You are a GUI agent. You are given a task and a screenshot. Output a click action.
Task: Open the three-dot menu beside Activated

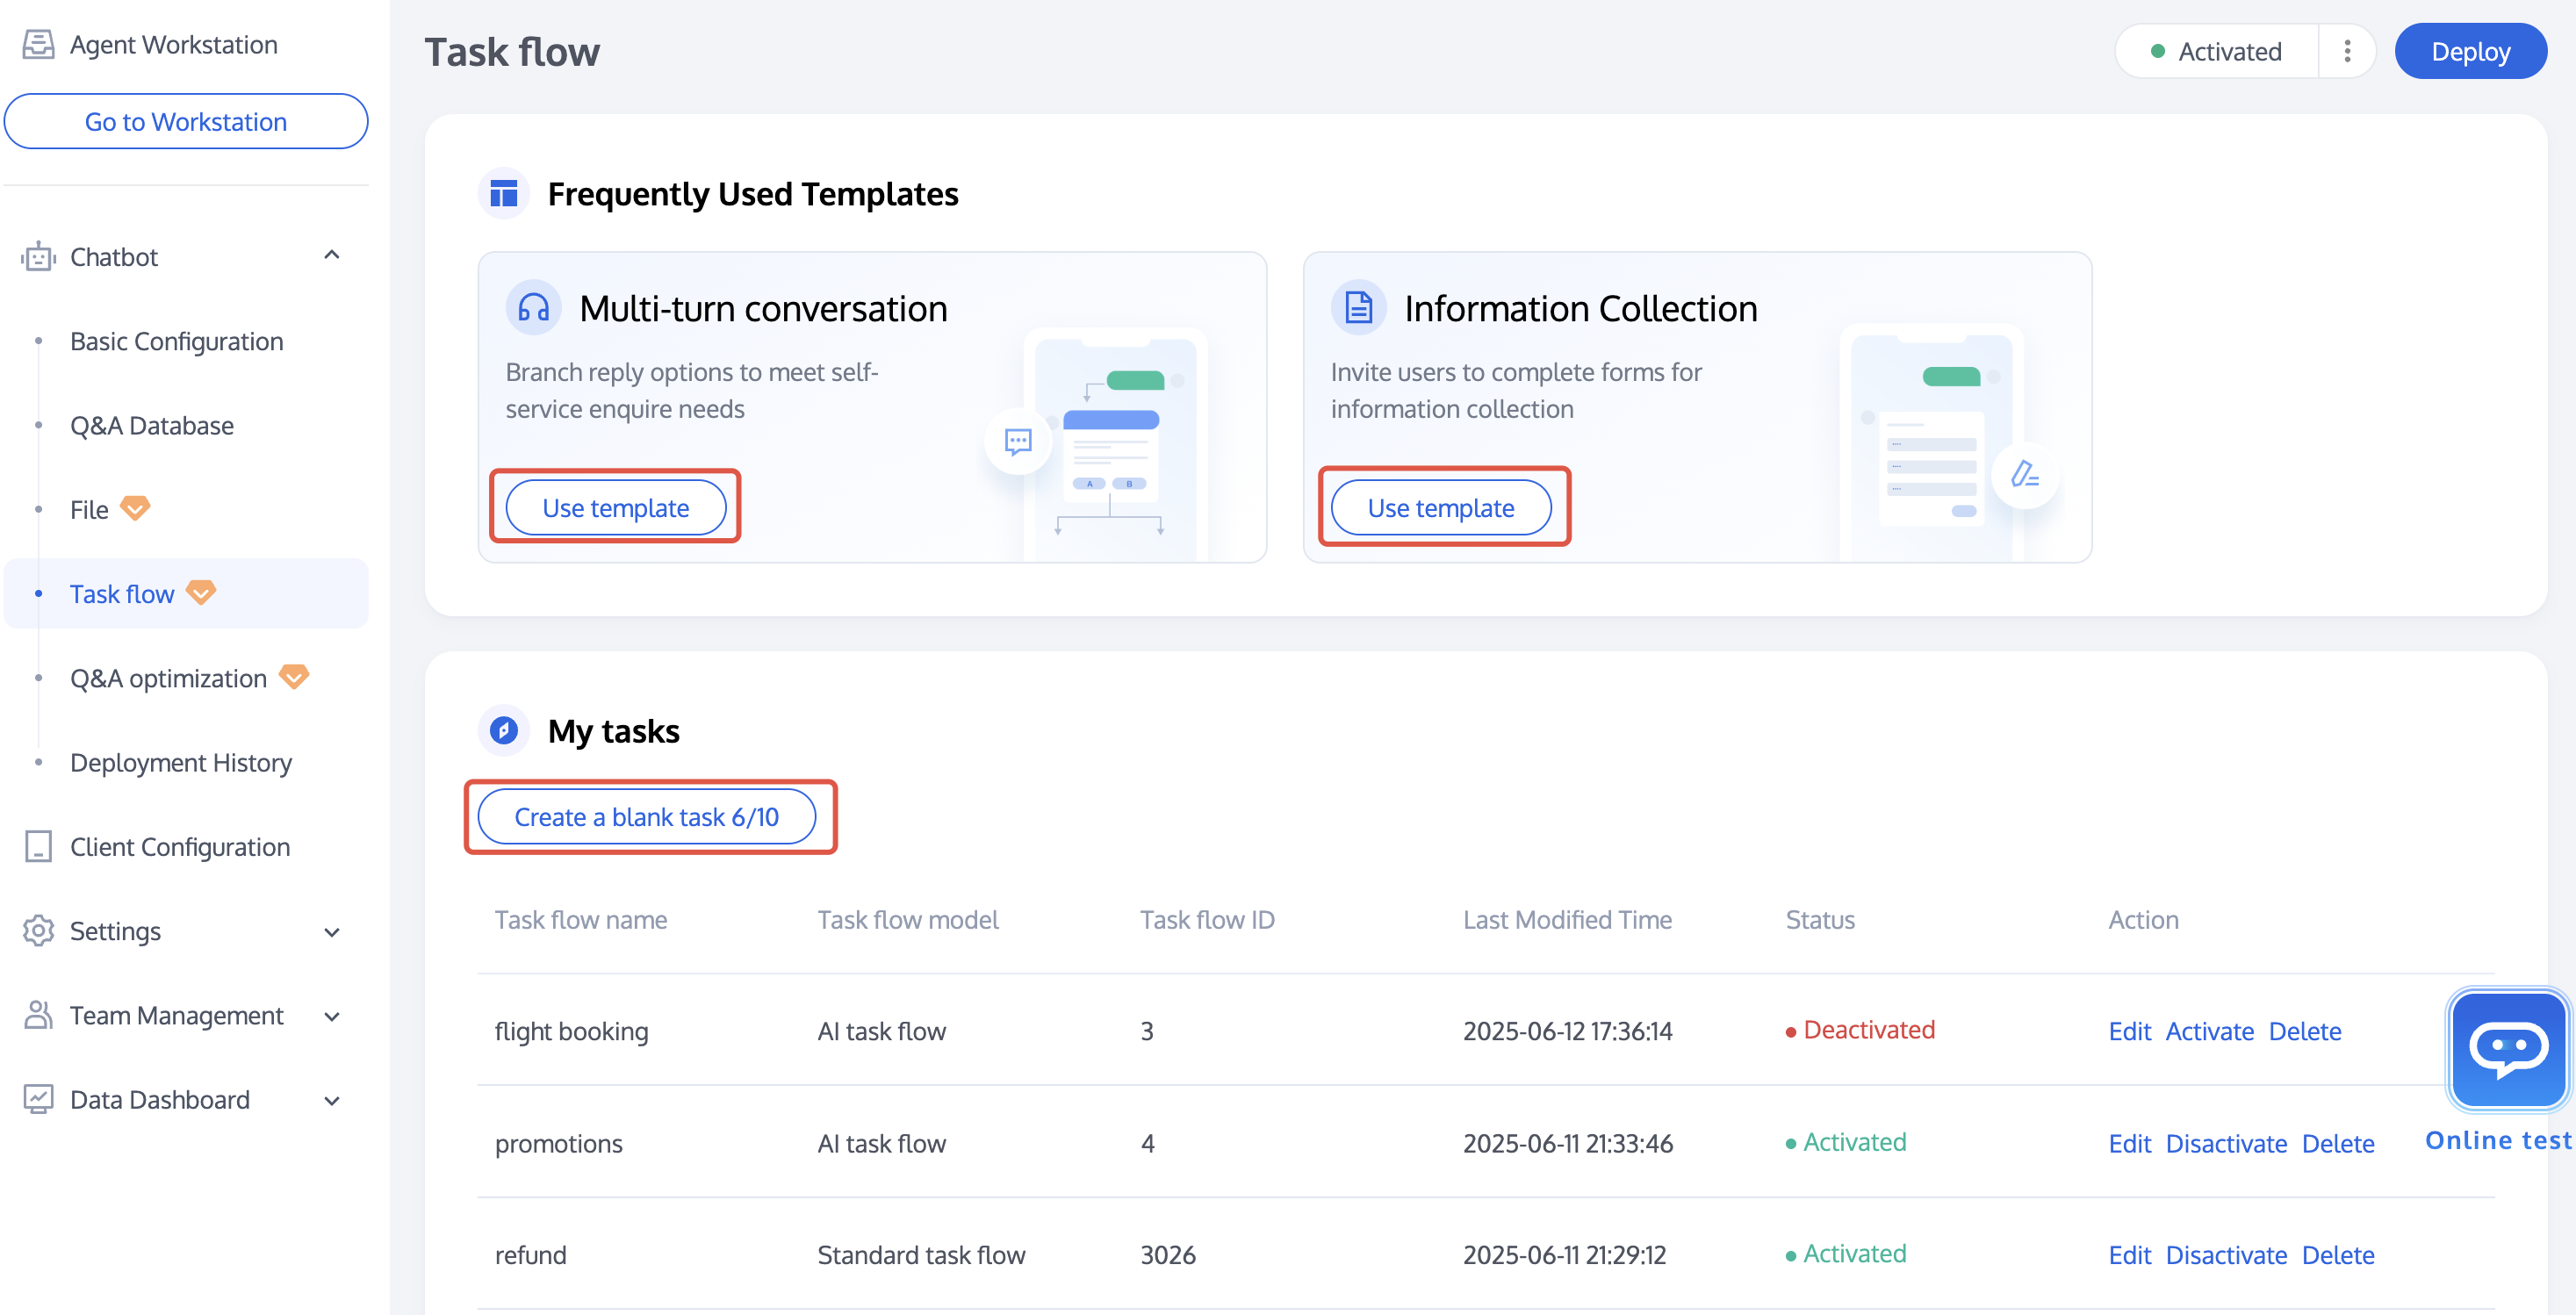click(2347, 52)
